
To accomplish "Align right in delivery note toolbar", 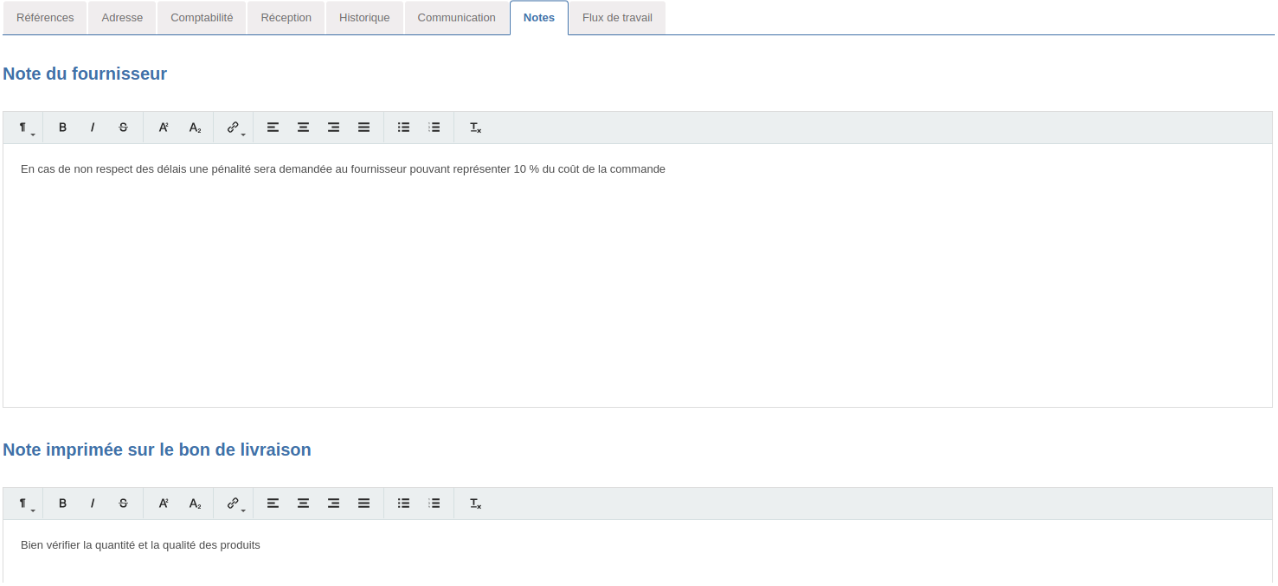I will pyautogui.click(x=334, y=504).
